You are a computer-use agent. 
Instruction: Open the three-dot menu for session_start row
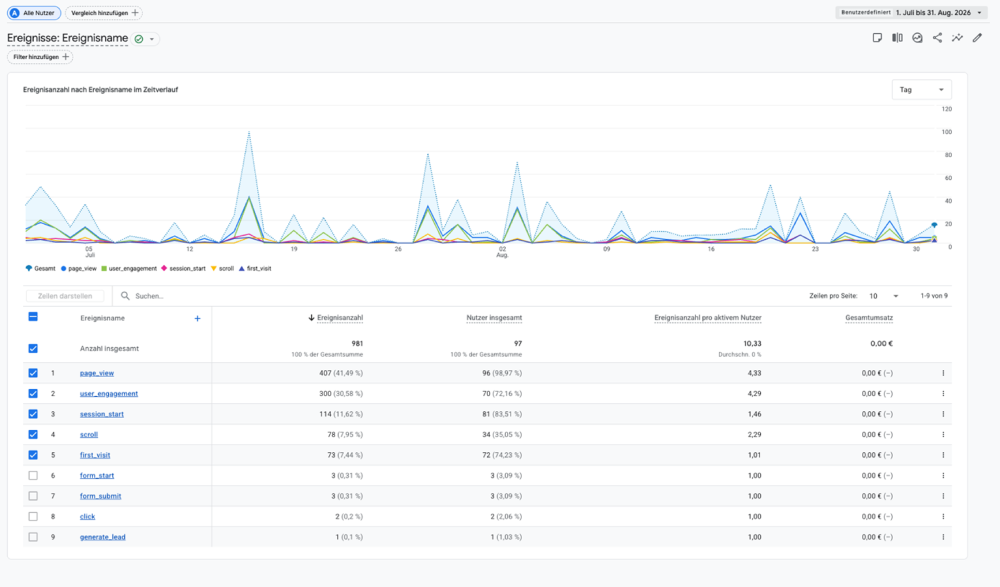point(943,414)
